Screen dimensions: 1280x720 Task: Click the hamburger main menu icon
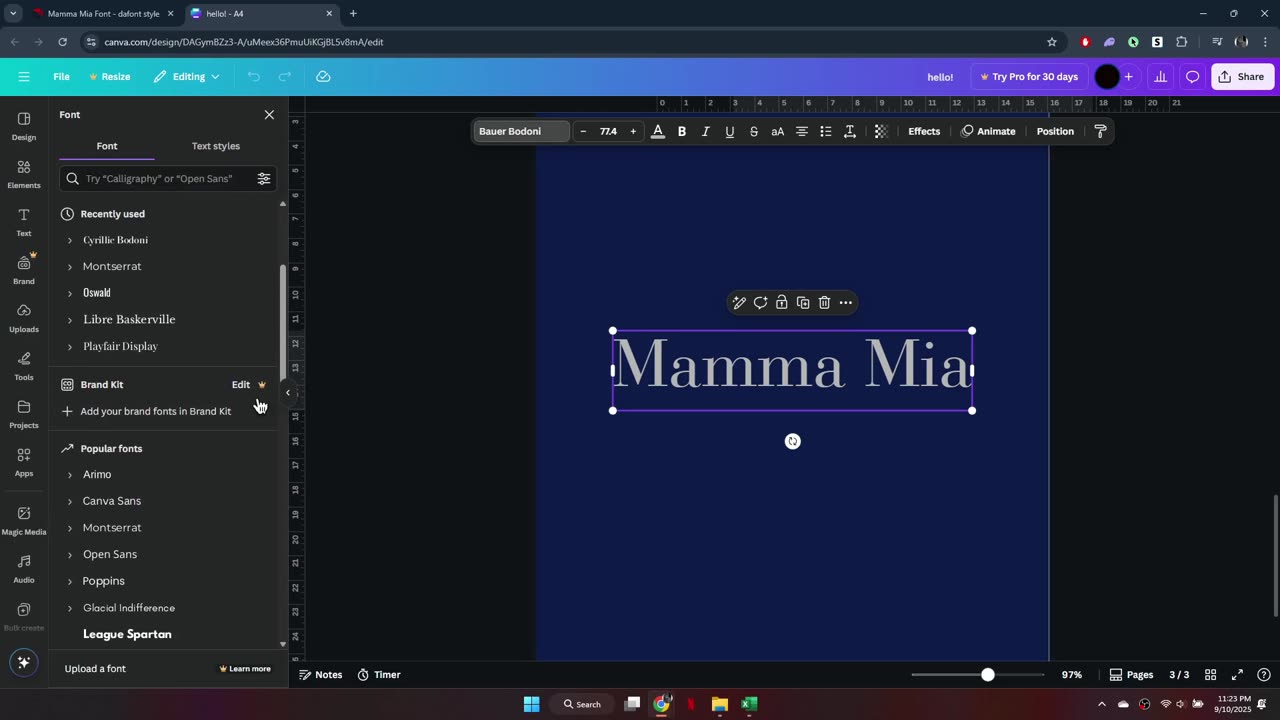(x=23, y=77)
